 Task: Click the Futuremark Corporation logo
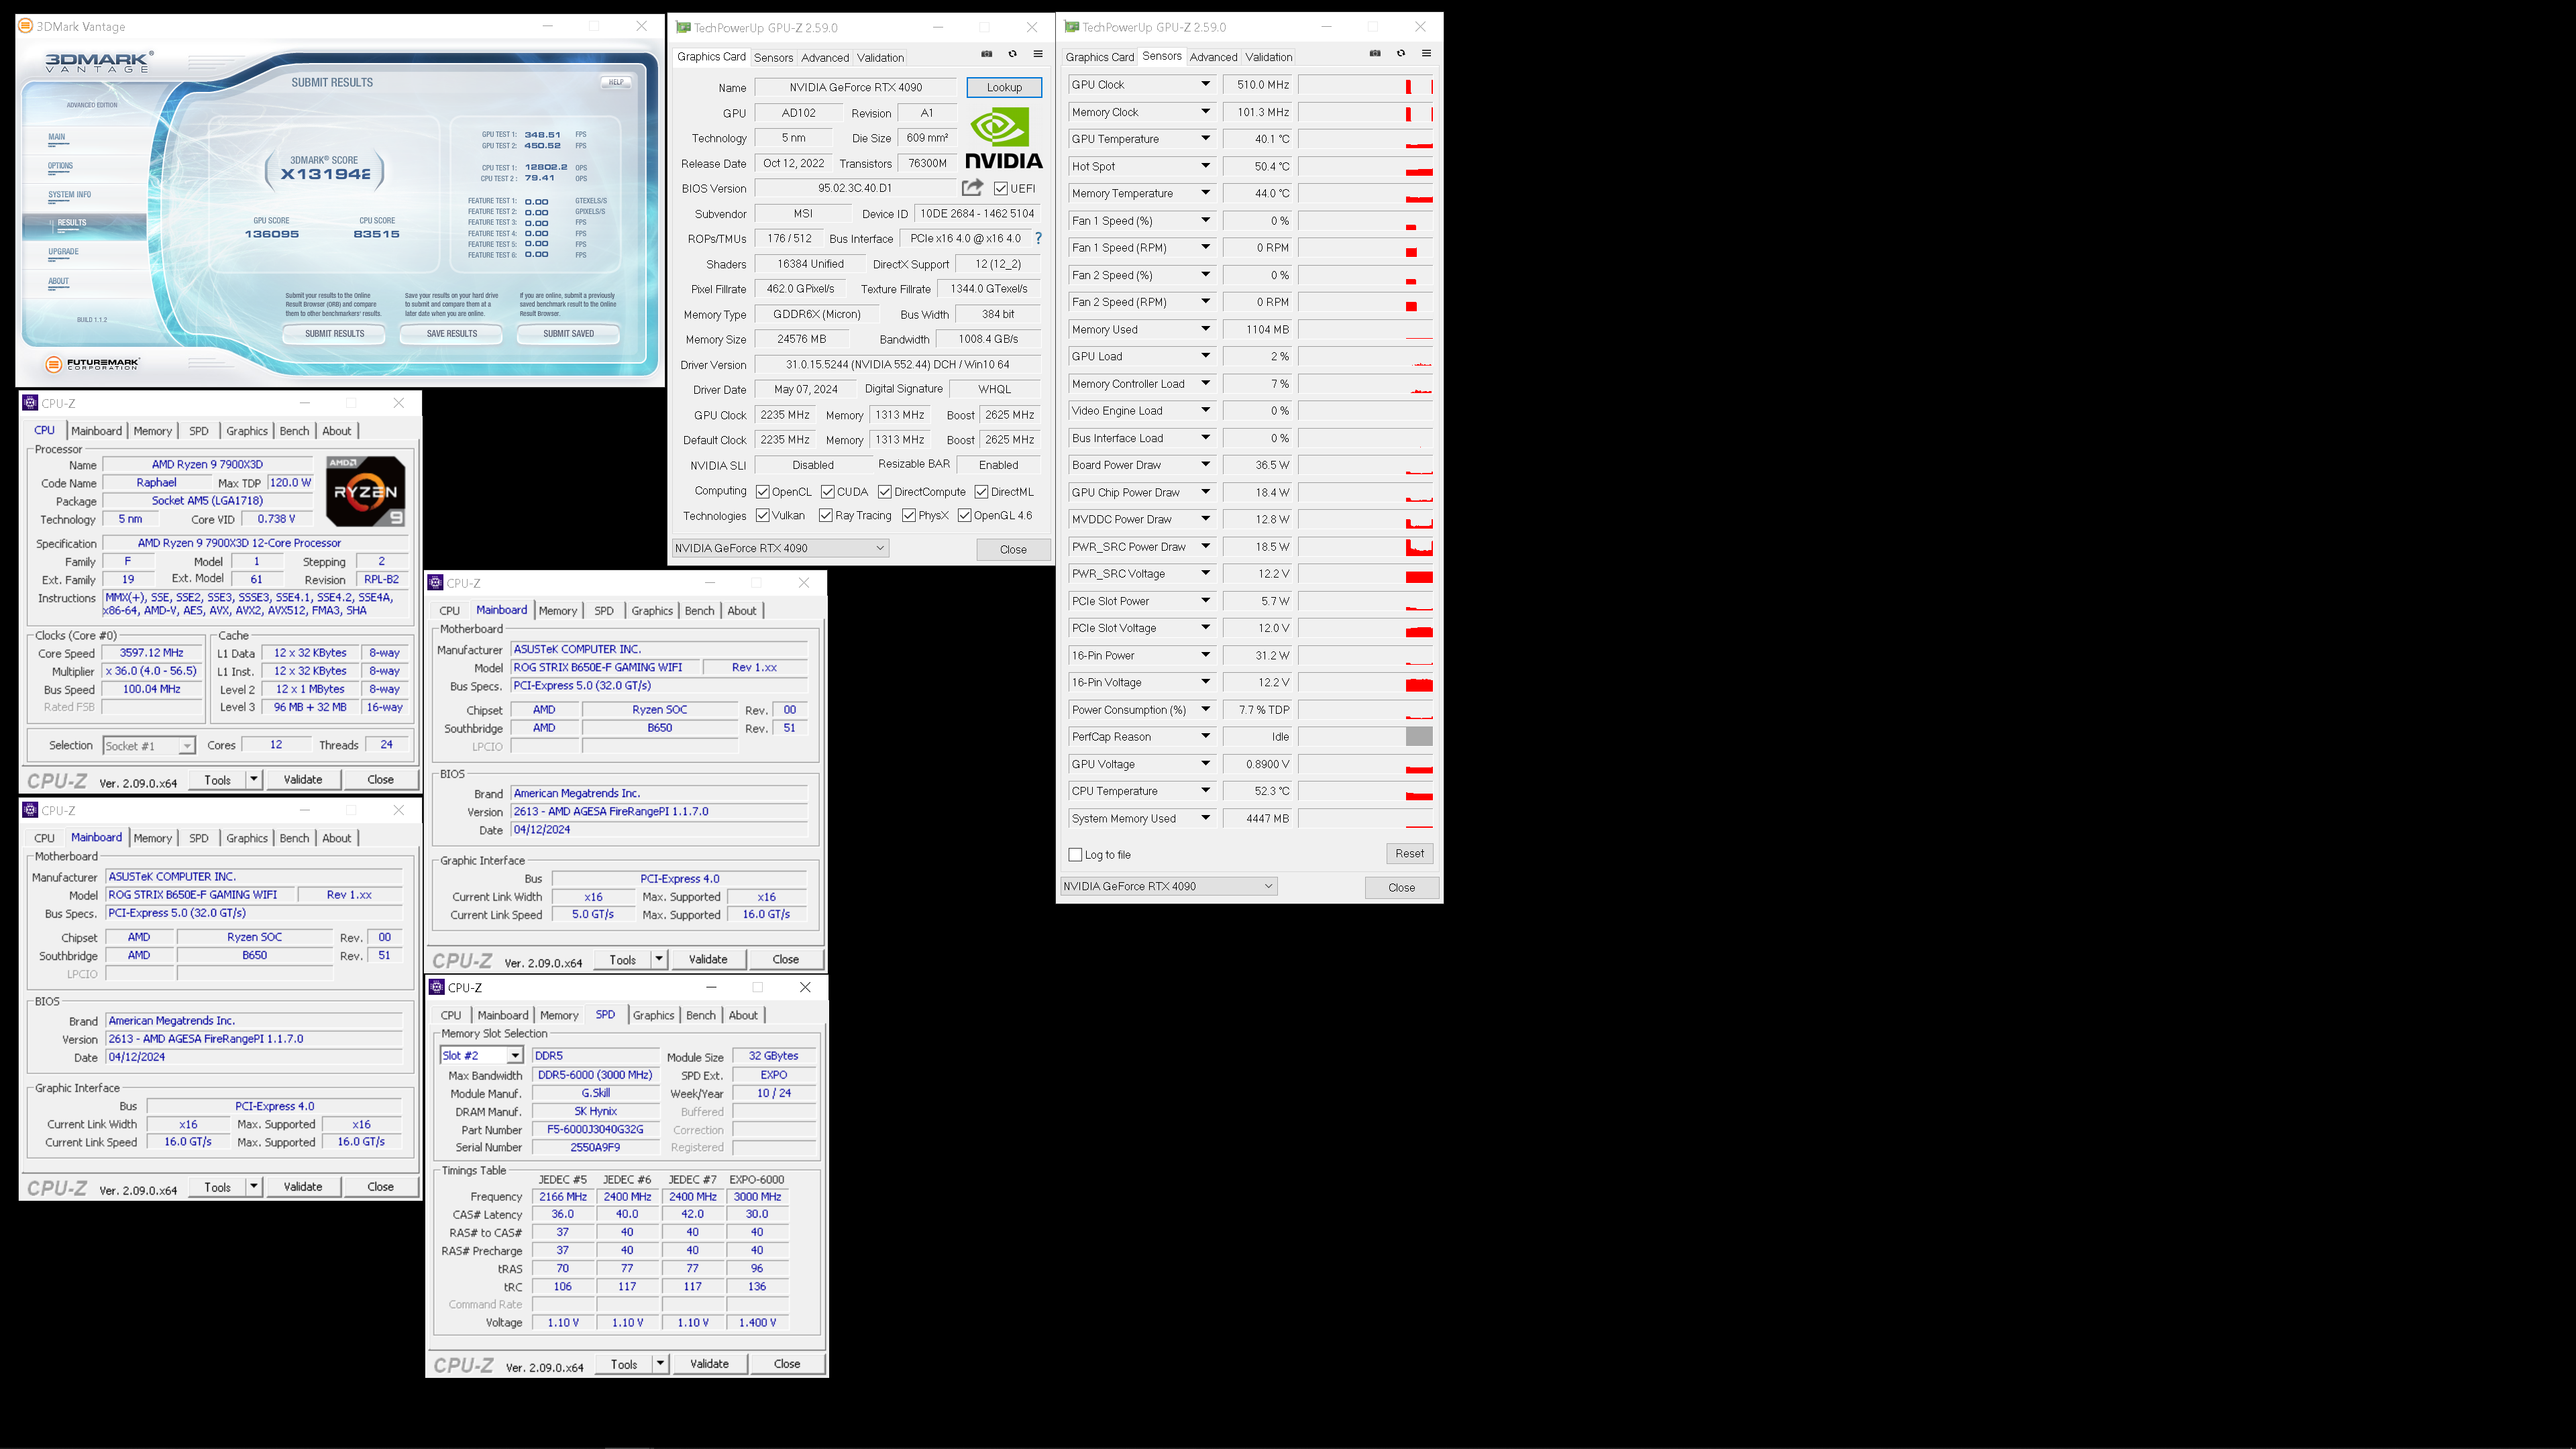tap(93, 364)
